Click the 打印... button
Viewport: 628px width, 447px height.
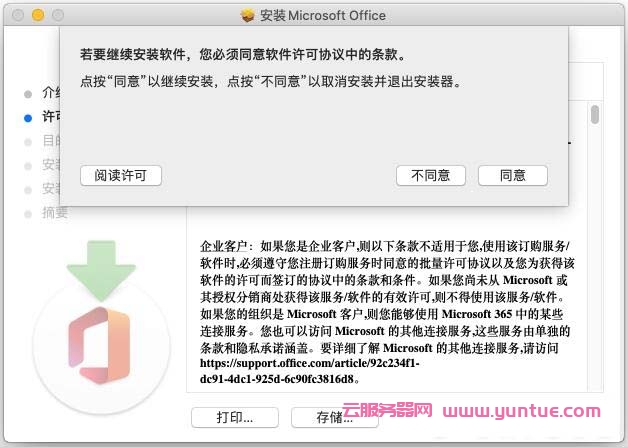click(x=235, y=417)
